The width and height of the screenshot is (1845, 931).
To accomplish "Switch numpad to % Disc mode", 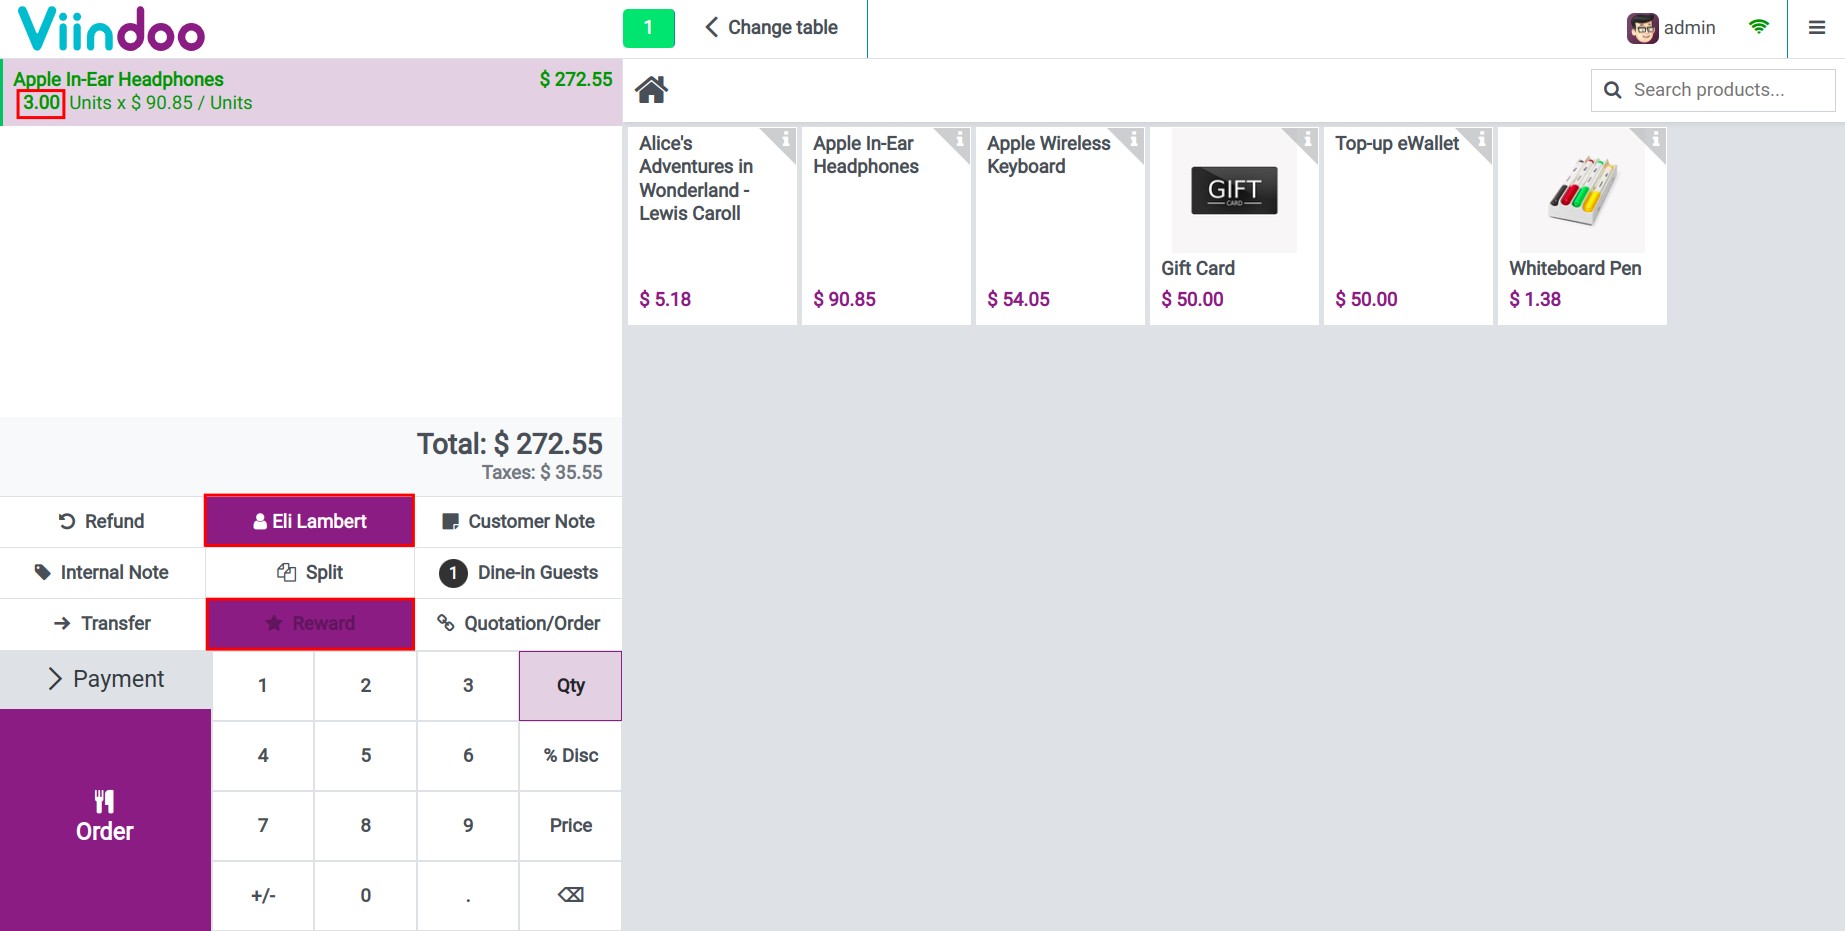I will tap(570, 756).
